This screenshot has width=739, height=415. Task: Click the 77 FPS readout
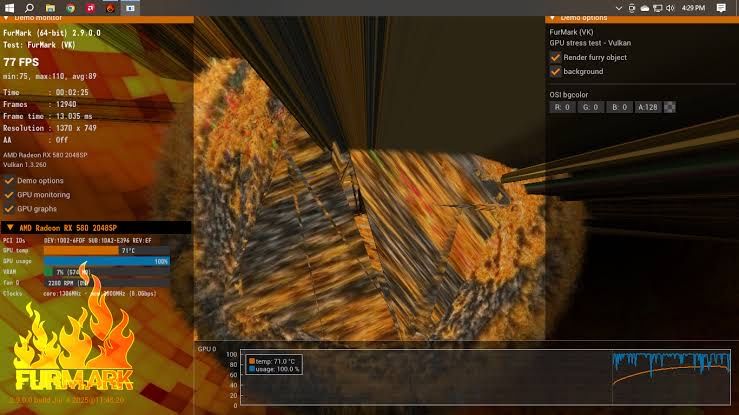(x=21, y=62)
